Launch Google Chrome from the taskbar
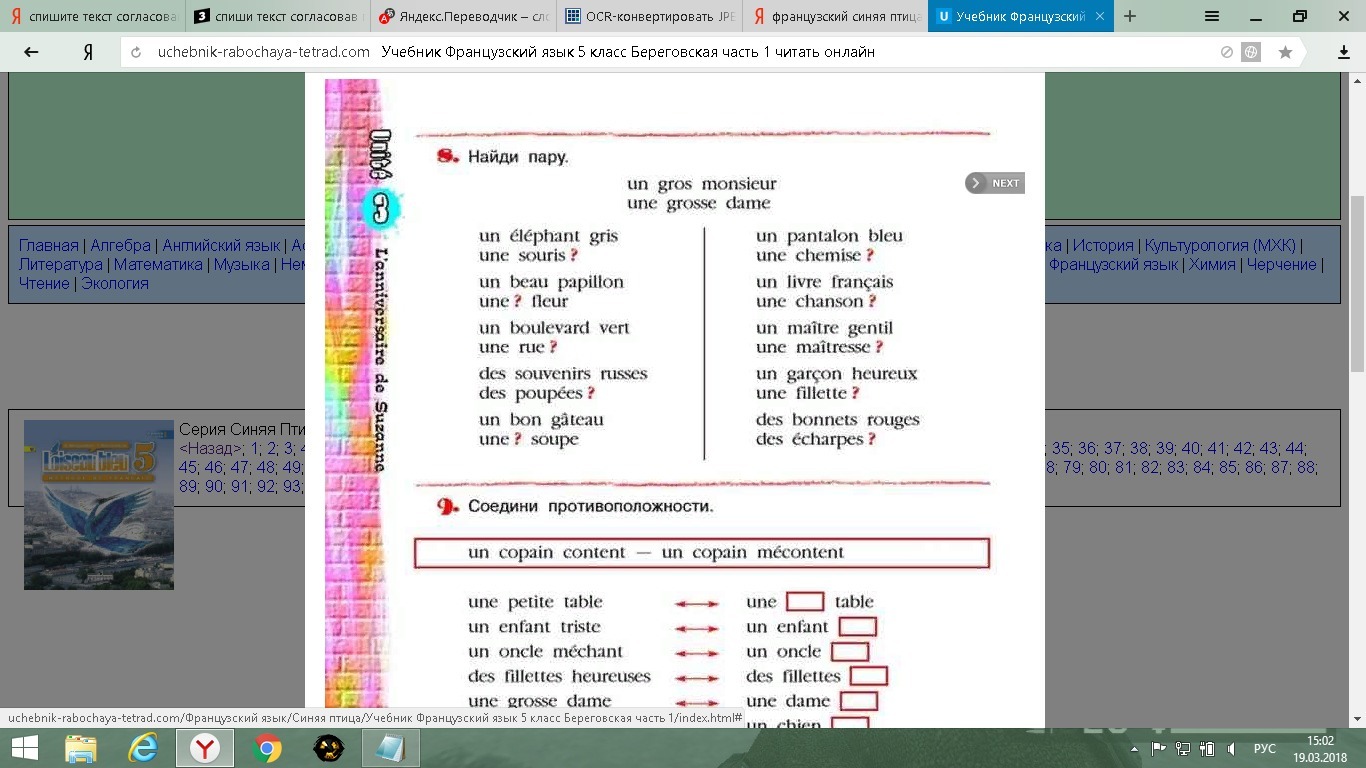Image resolution: width=1366 pixels, height=768 pixels. point(267,748)
